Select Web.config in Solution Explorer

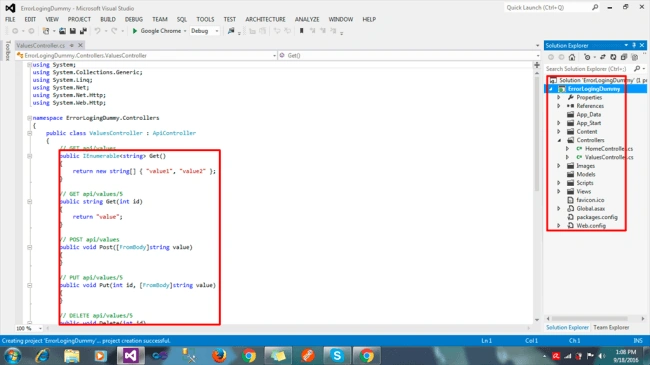click(591, 226)
